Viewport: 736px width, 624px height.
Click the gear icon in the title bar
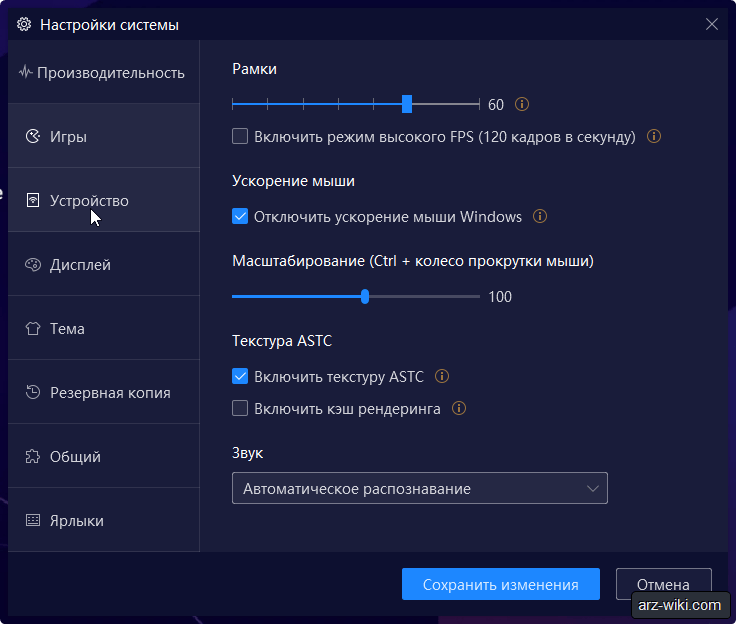24,24
